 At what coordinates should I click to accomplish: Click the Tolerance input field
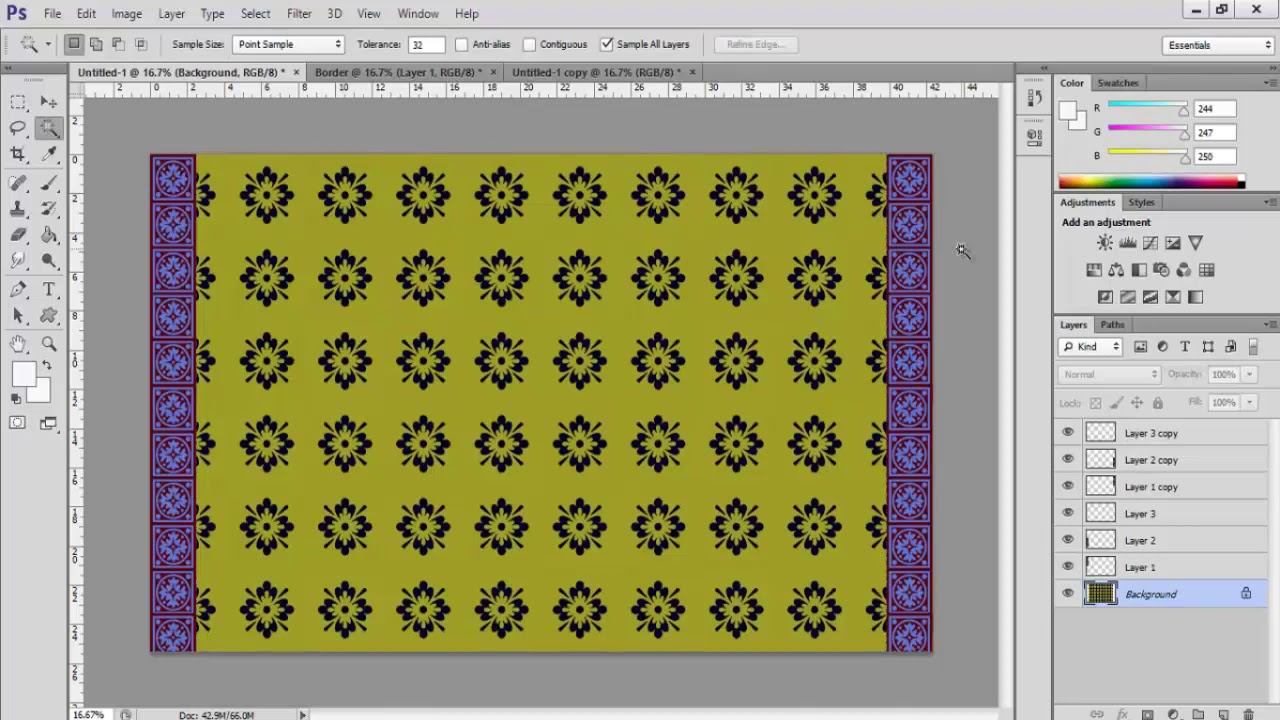click(x=425, y=44)
